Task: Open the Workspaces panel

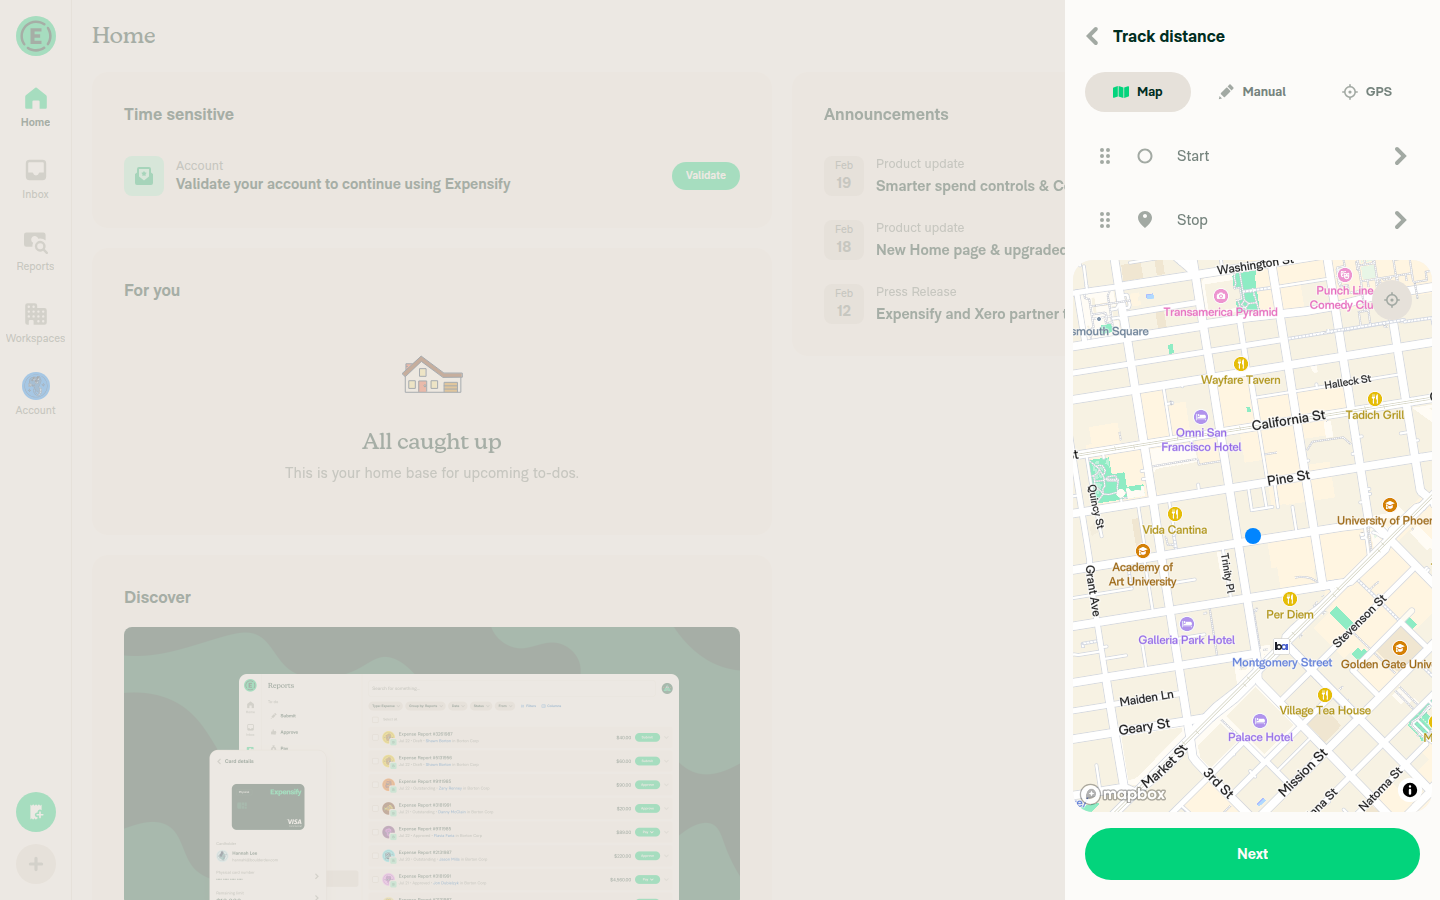Action: [x=35, y=322]
